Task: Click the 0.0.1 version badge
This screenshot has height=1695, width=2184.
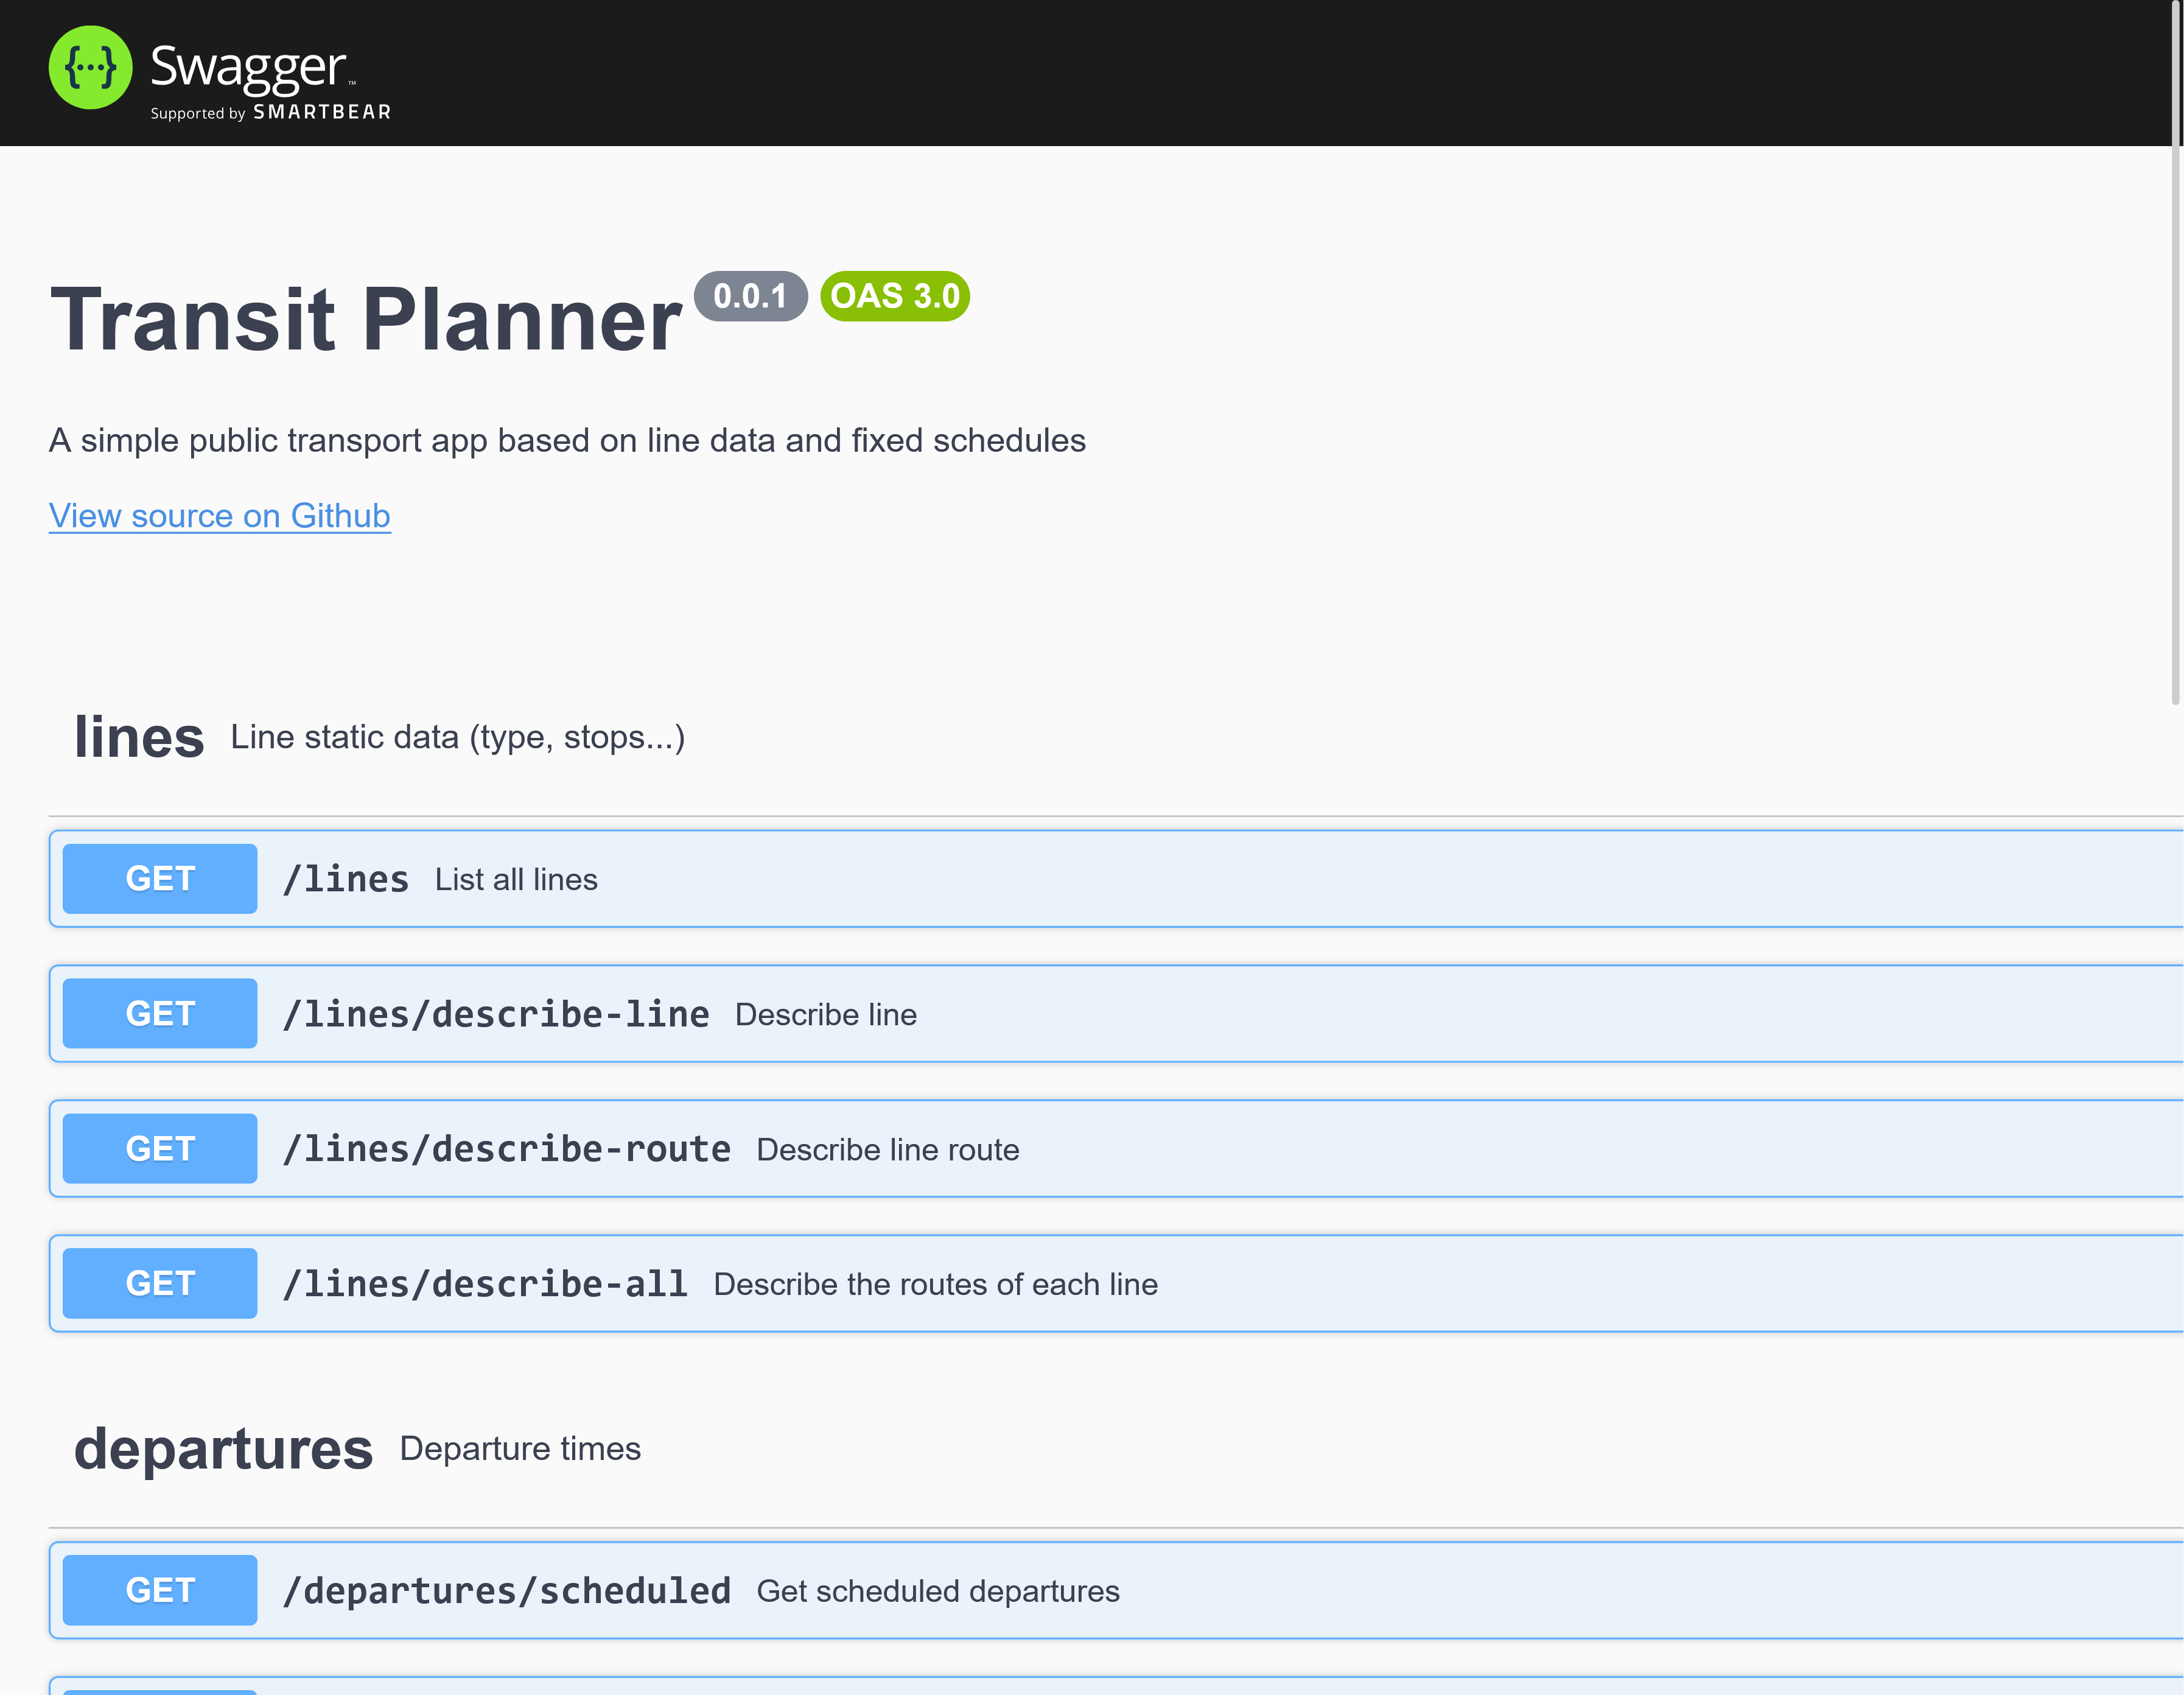Action: click(750, 296)
